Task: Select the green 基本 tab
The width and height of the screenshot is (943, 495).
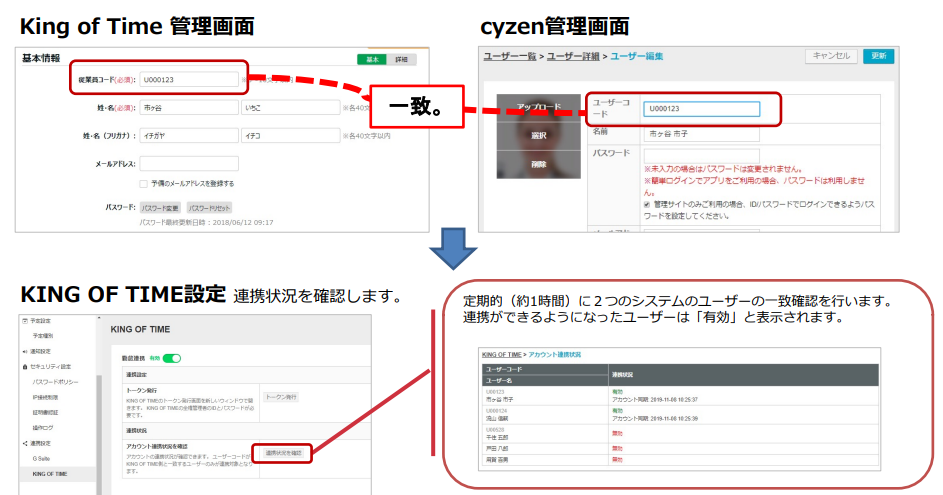Action: (372, 60)
